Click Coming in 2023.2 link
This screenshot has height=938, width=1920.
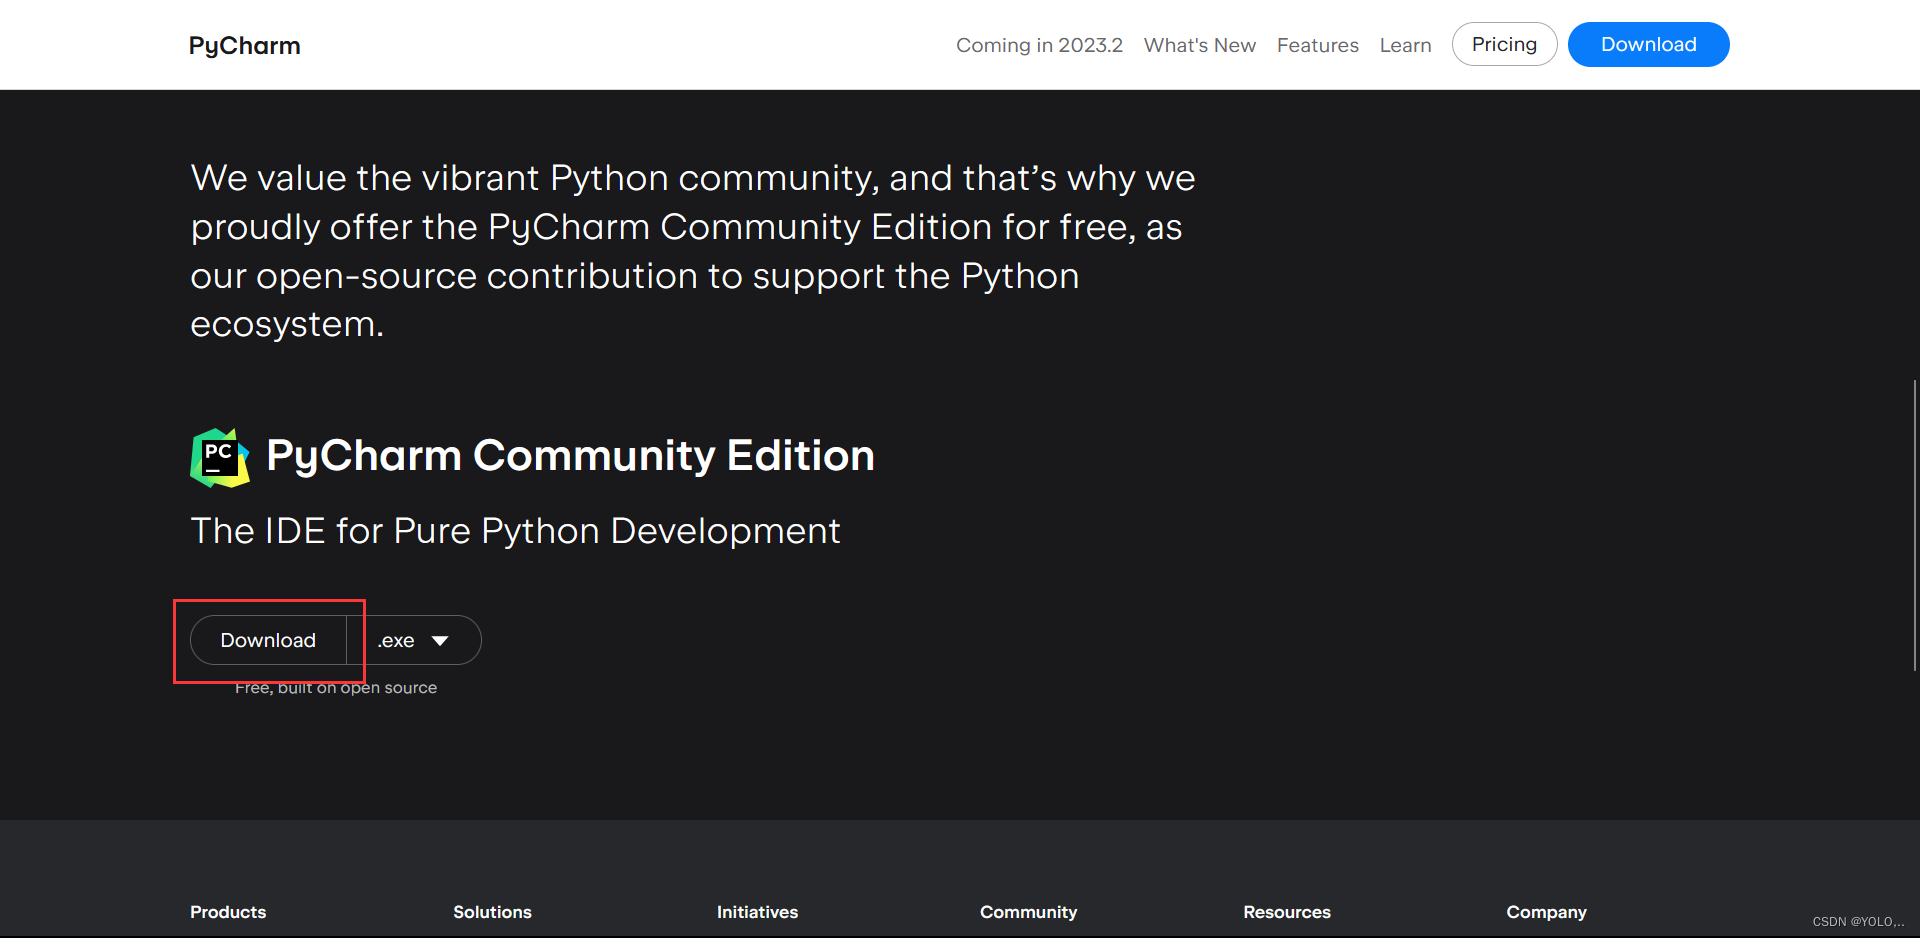point(1039,45)
